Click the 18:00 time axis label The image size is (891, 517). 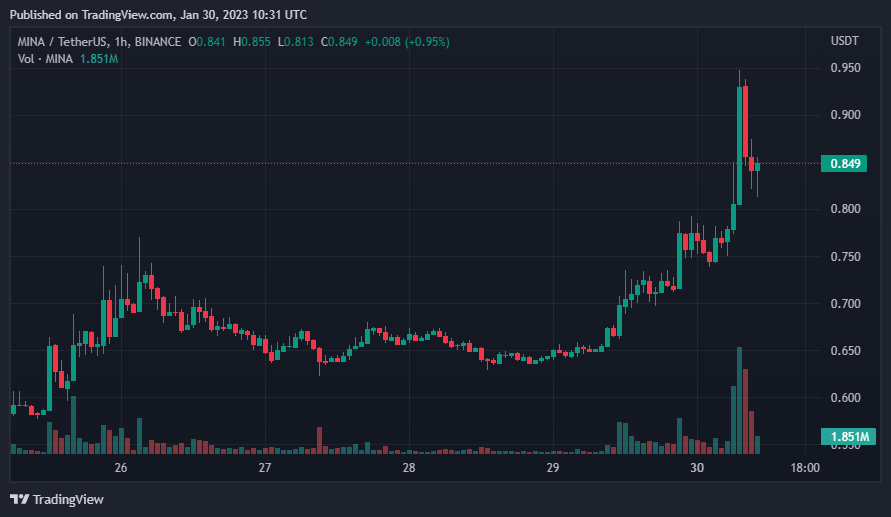pos(805,468)
